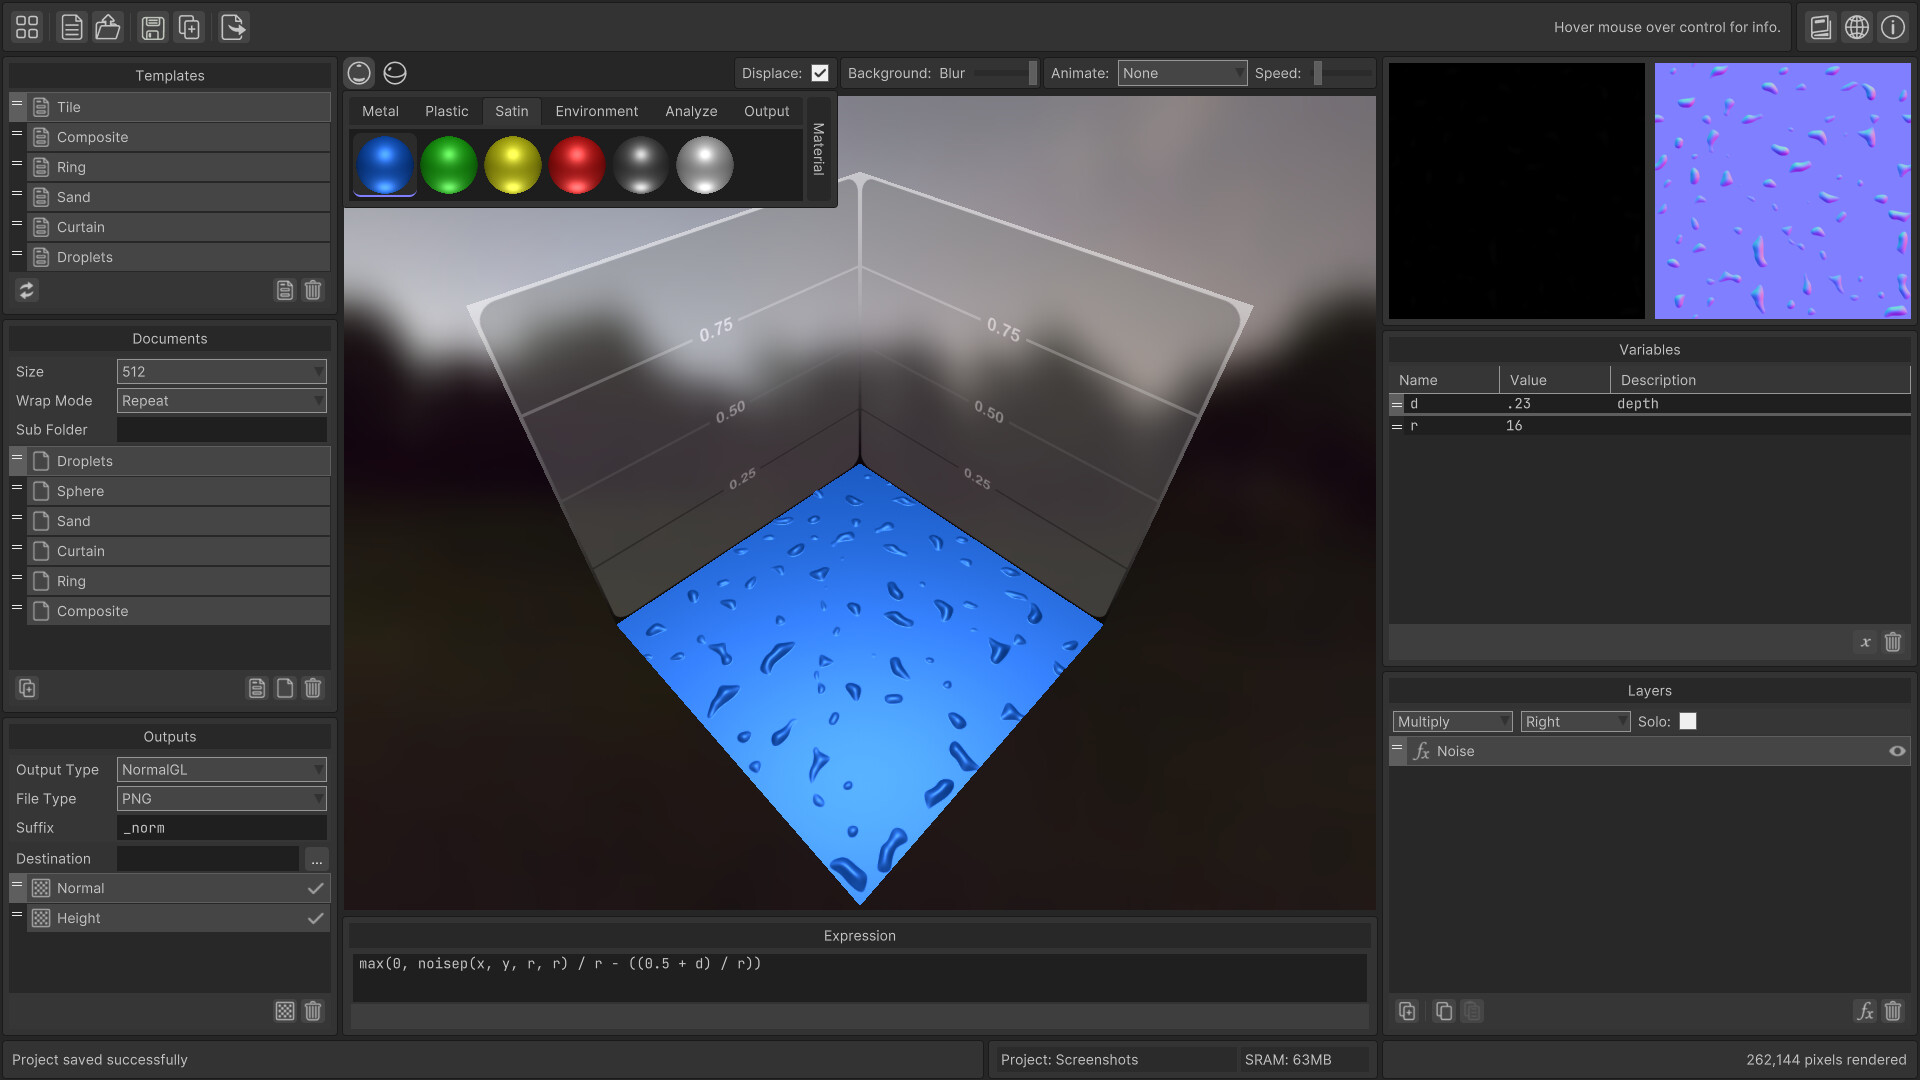Click the Destination browse button
The image size is (1920, 1080).
point(316,859)
